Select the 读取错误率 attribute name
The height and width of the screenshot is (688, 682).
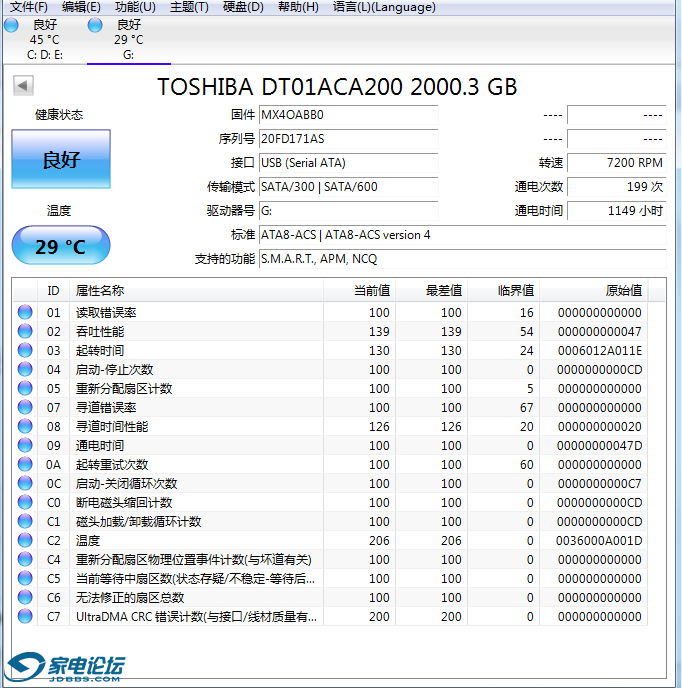coord(106,312)
